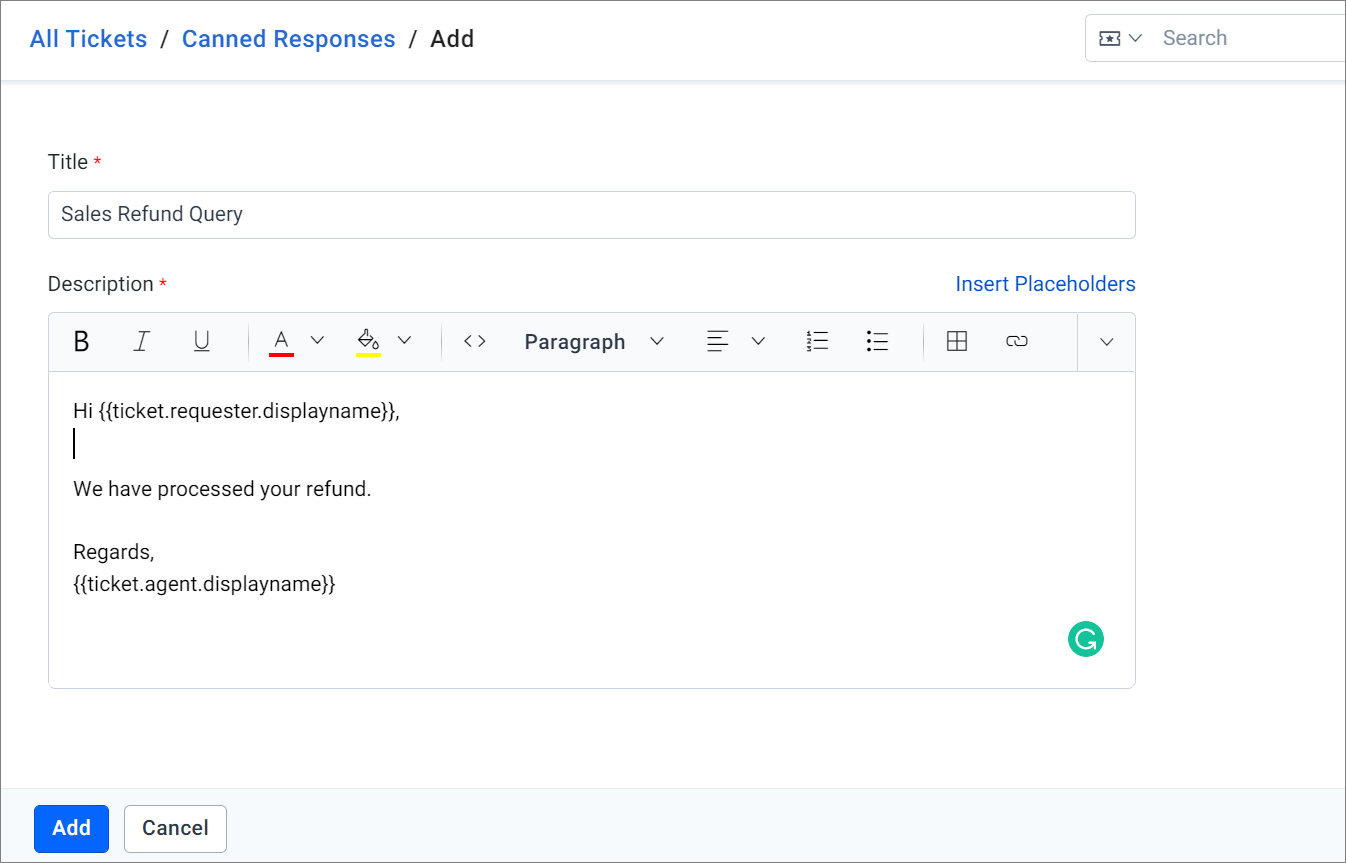1346x863 pixels.
Task: Click the Title input field
Action: click(592, 215)
